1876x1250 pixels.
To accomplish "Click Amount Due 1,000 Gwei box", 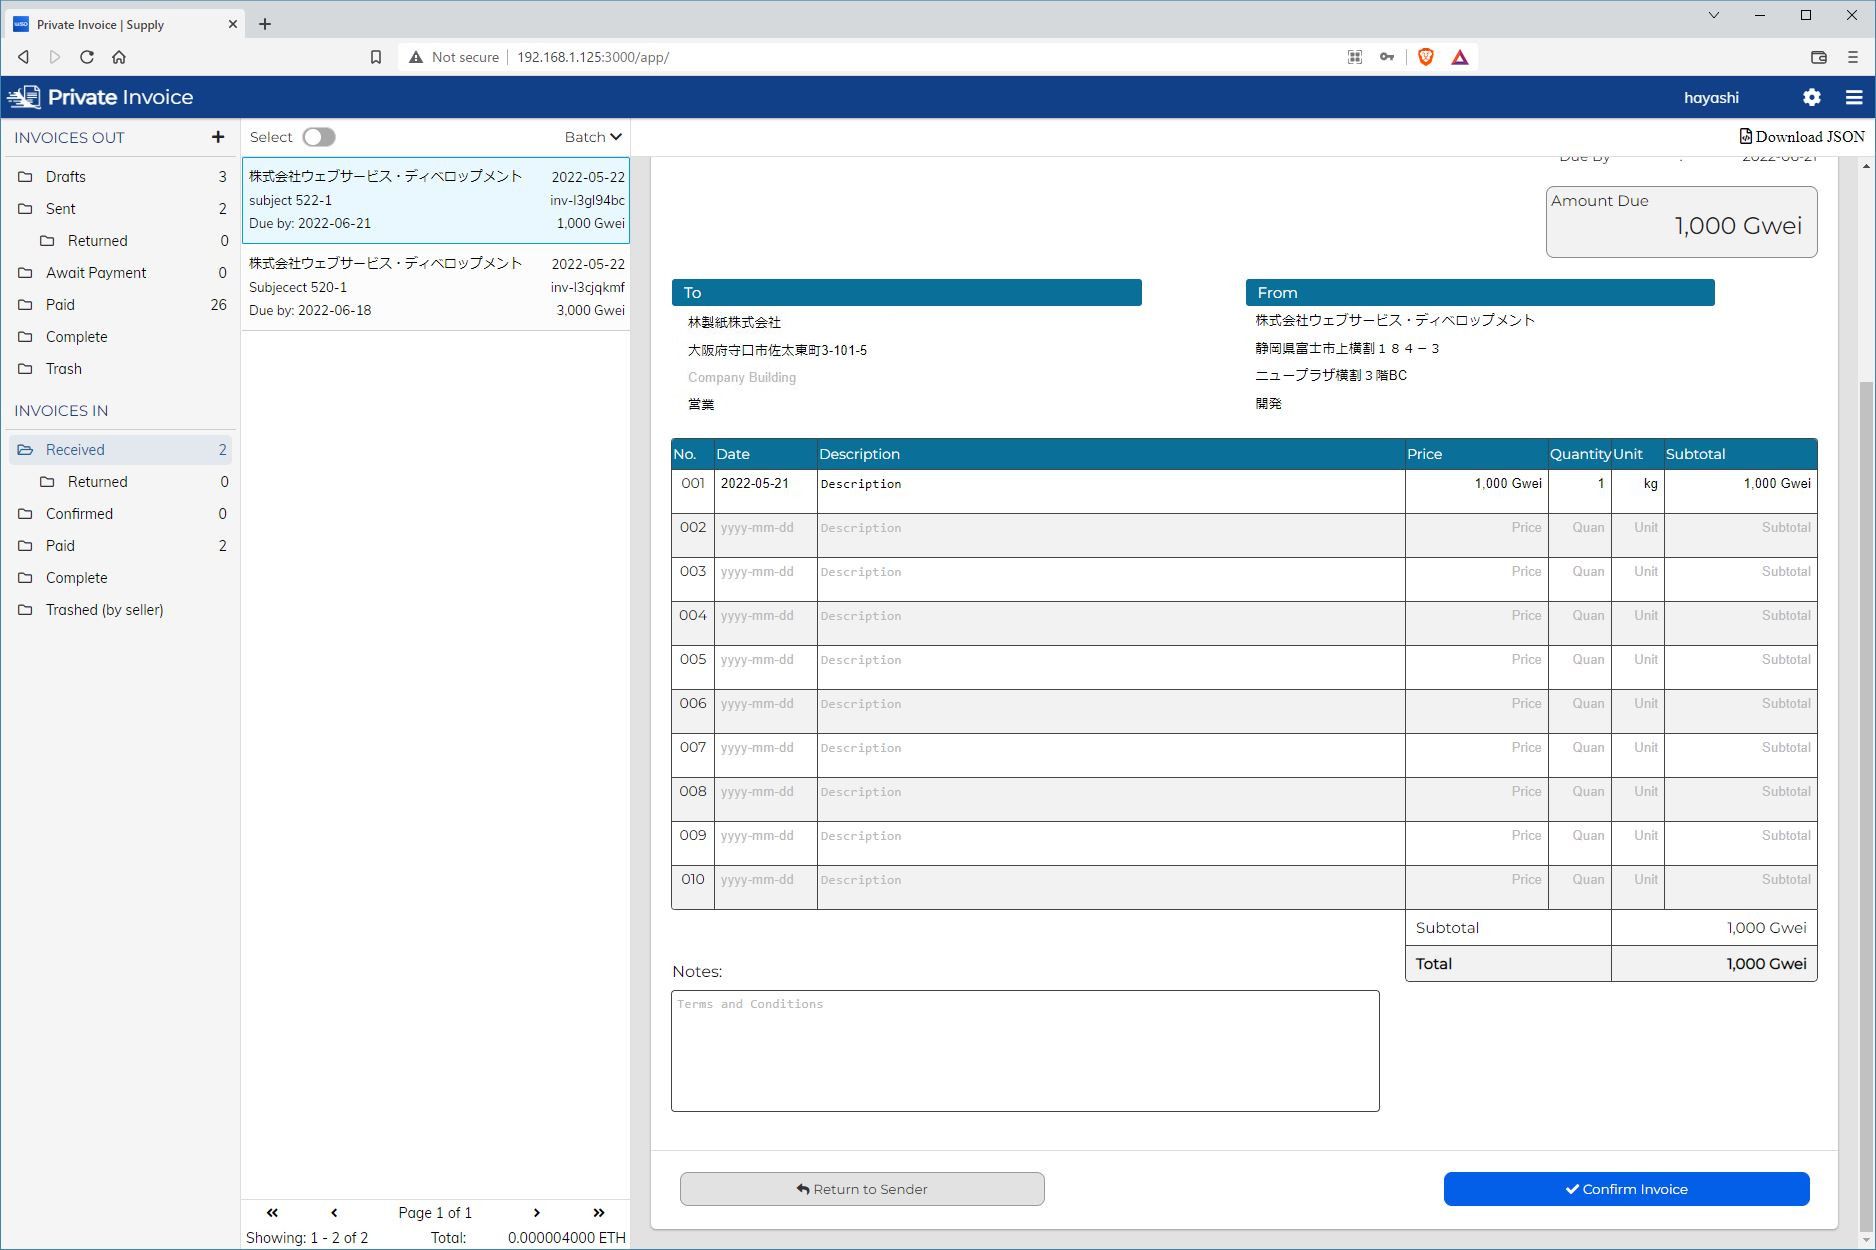I will (x=1682, y=222).
